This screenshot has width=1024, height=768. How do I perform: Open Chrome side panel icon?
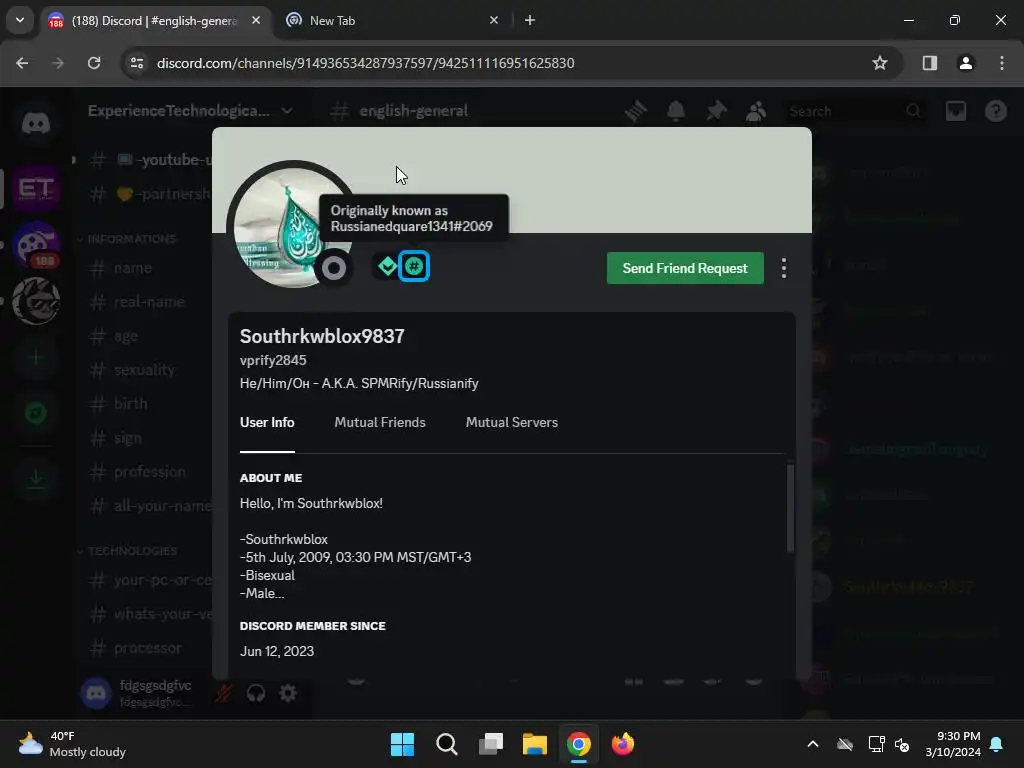(930, 63)
